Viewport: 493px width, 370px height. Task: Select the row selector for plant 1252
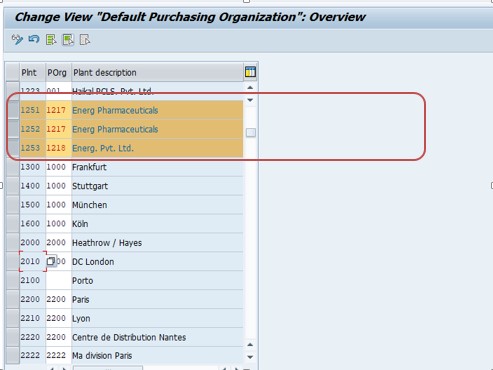pos(13,129)
